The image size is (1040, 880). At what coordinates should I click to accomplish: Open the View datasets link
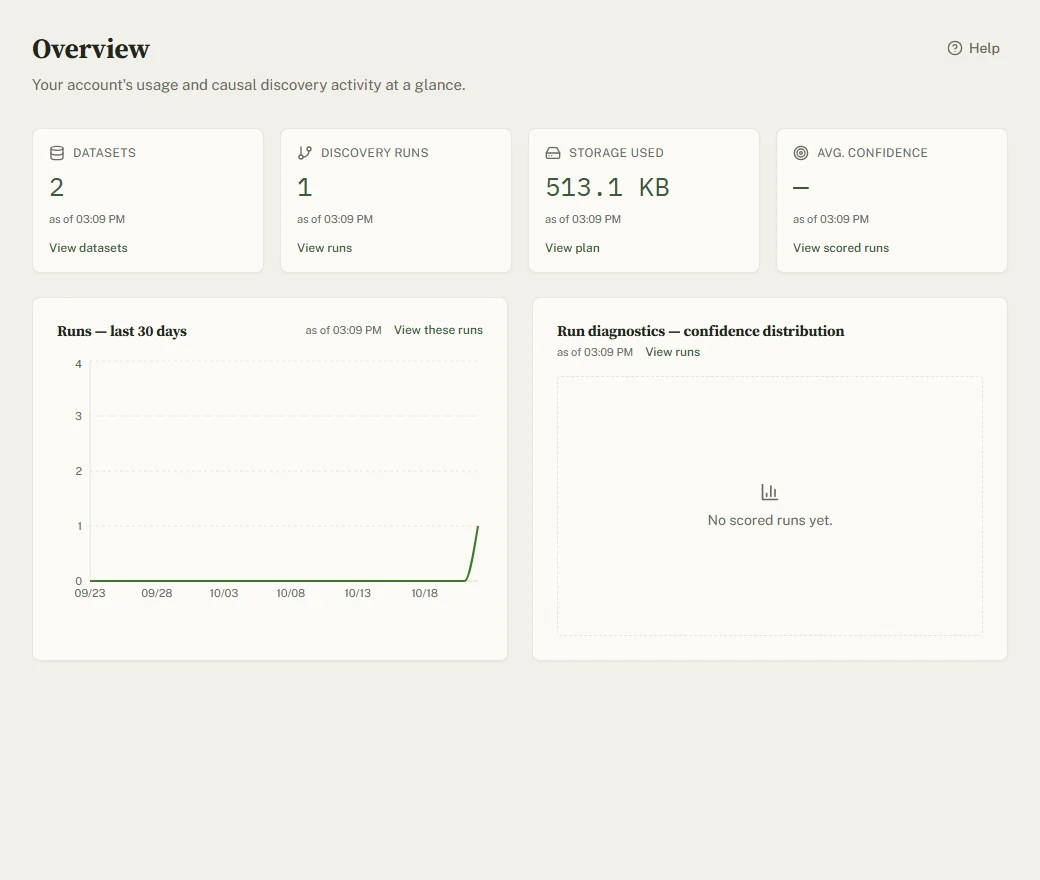point(88,248)
